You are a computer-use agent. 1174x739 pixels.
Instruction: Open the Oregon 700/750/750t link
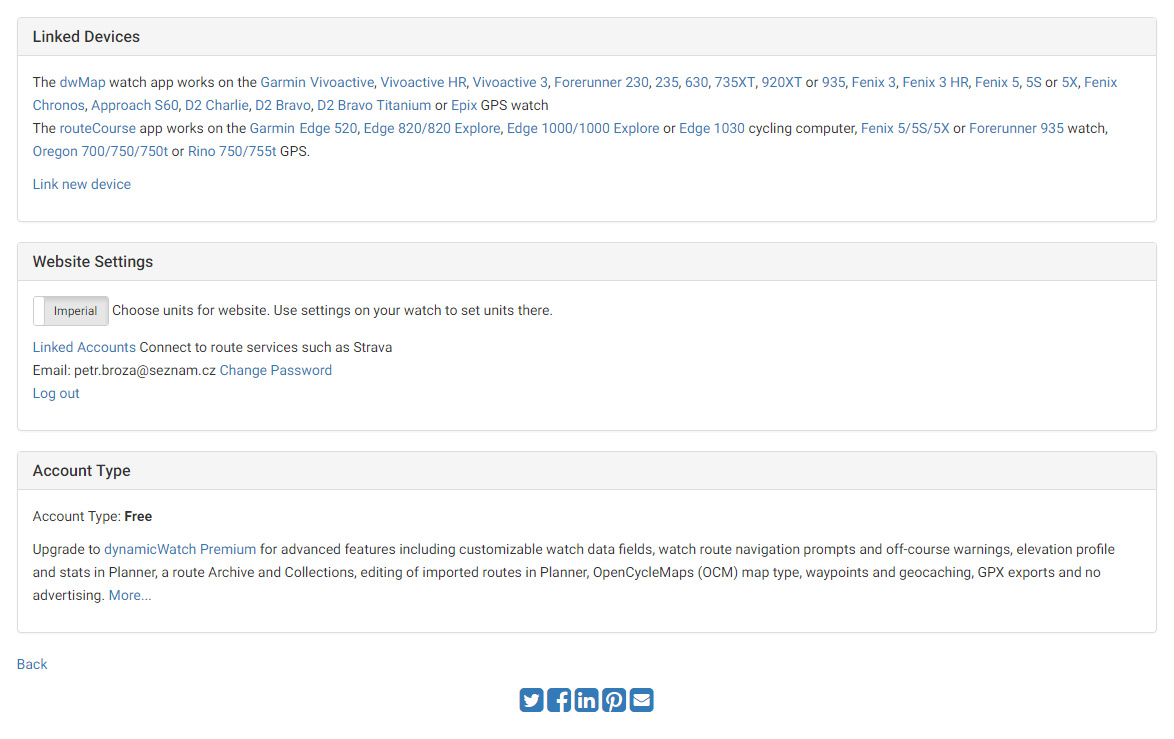click(x=100, y=151)
